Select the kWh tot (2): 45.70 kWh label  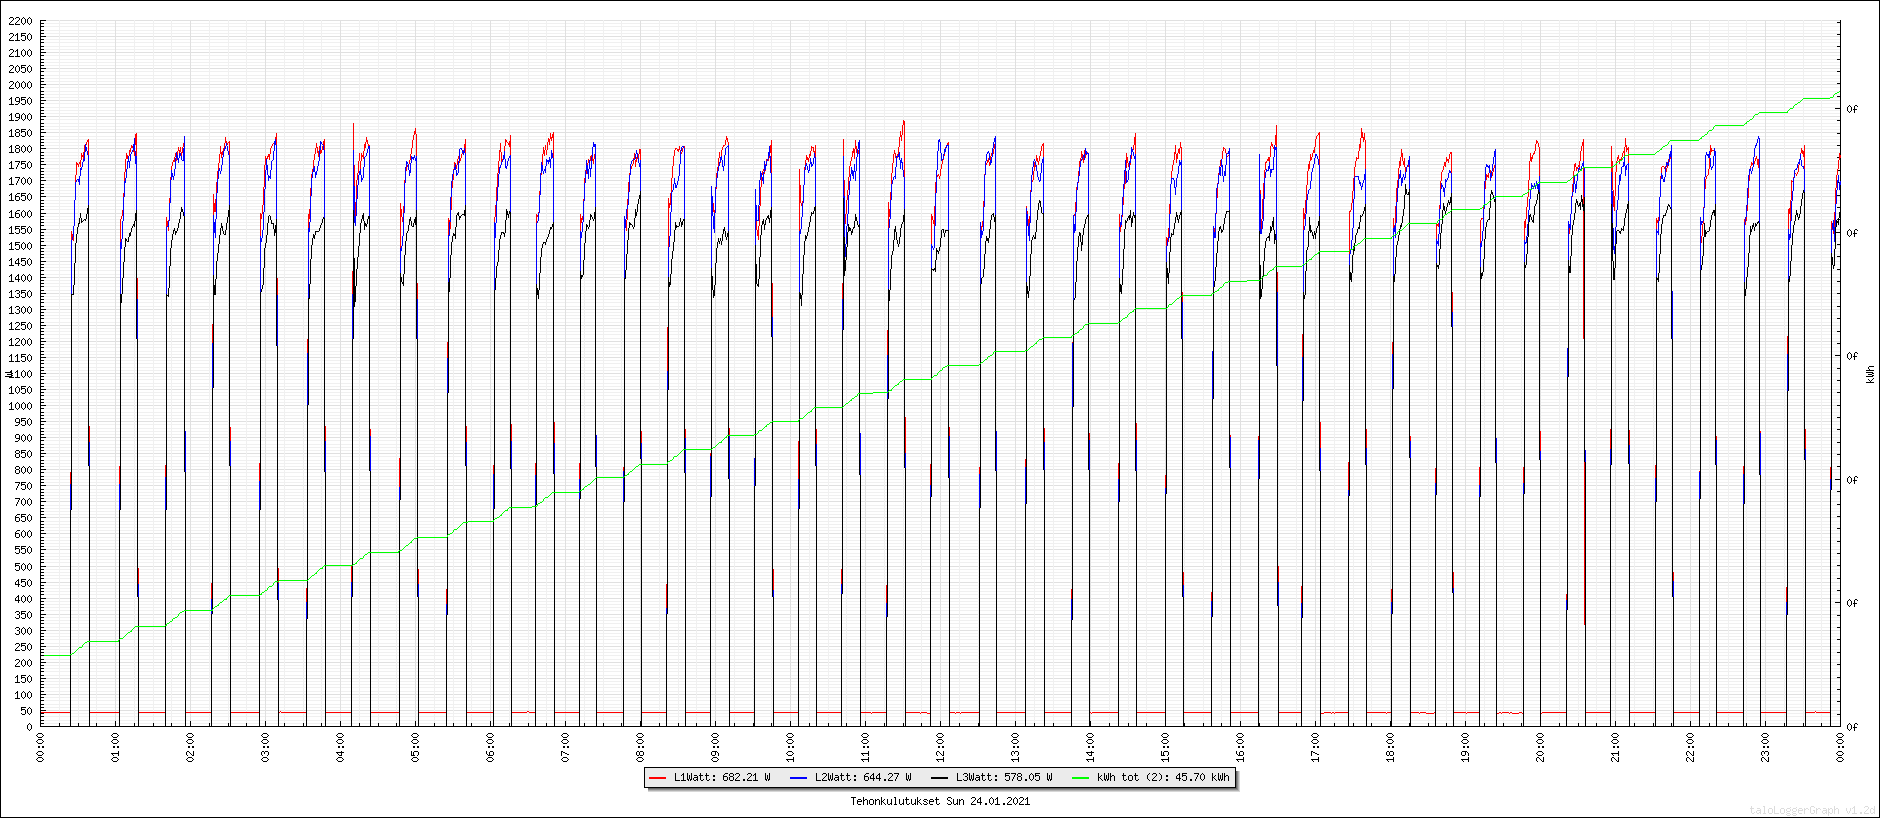[1163, 777]
